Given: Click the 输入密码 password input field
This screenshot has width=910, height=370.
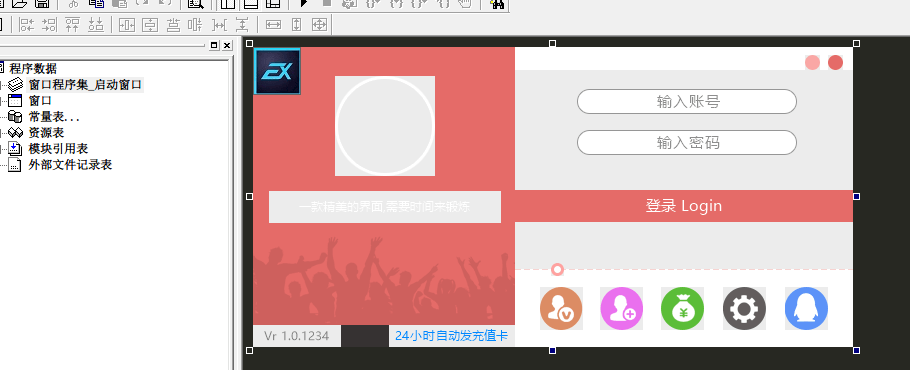Looking at the screenshot, I should tap(687, 143).
